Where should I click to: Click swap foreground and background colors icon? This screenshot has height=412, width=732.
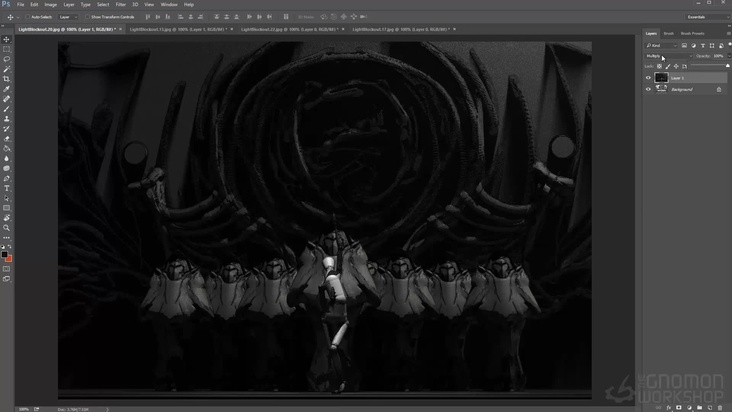(x=10, y=247)
